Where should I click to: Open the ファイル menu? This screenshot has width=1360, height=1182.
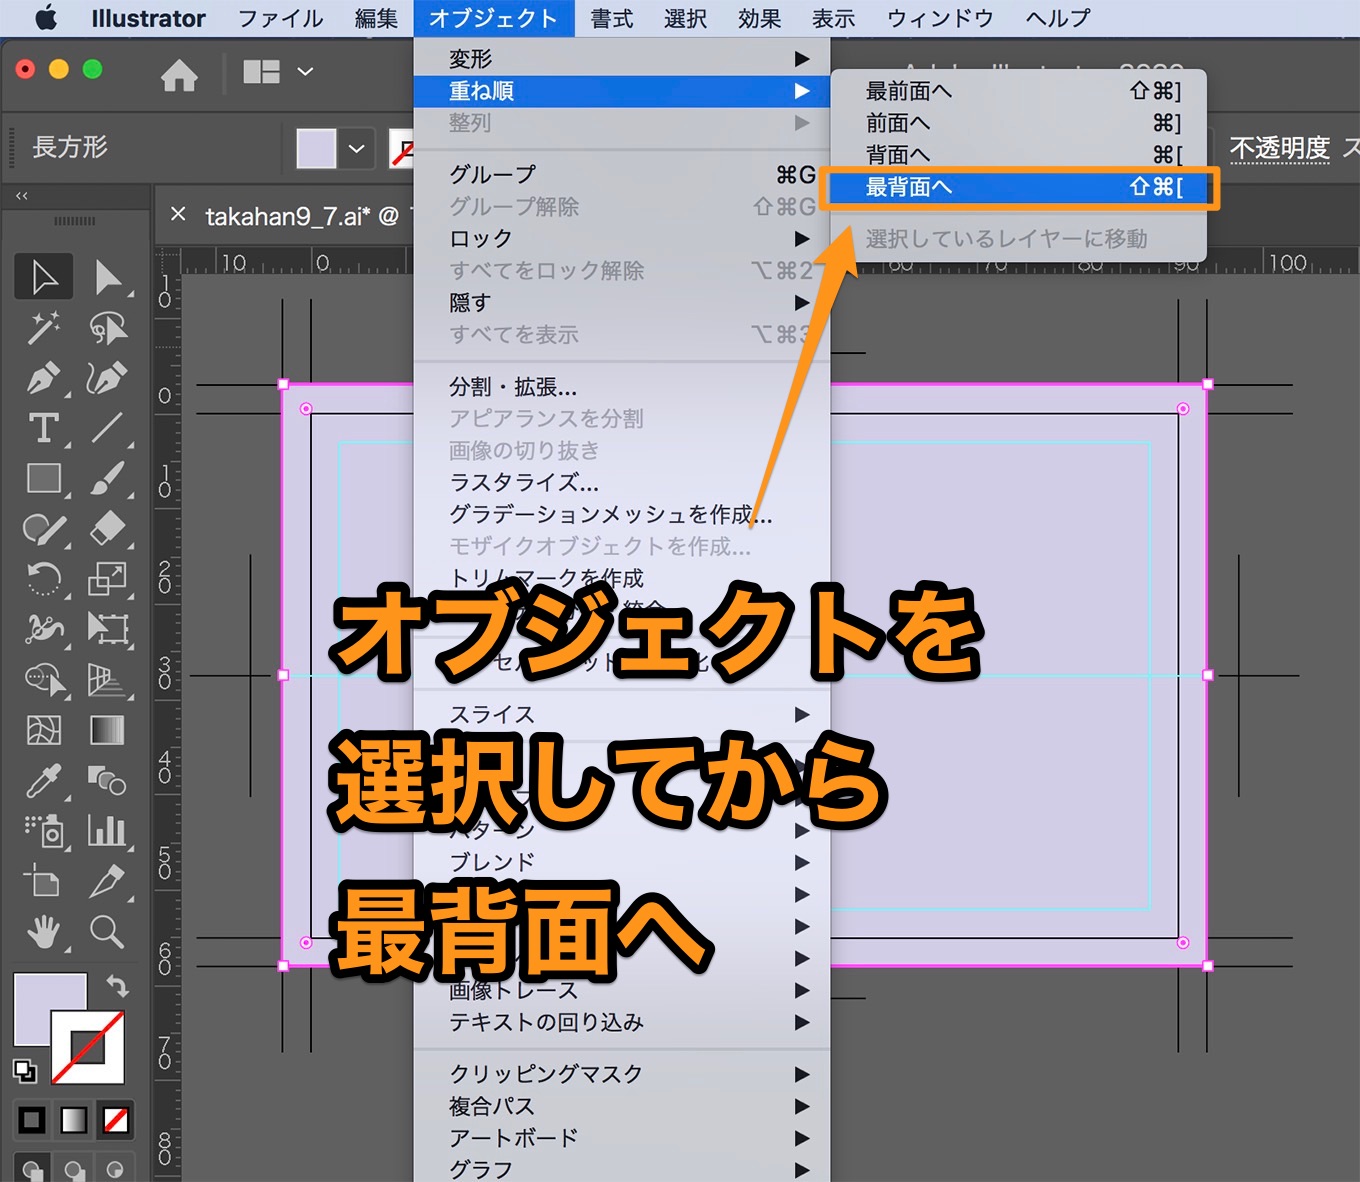pos(280,18)
